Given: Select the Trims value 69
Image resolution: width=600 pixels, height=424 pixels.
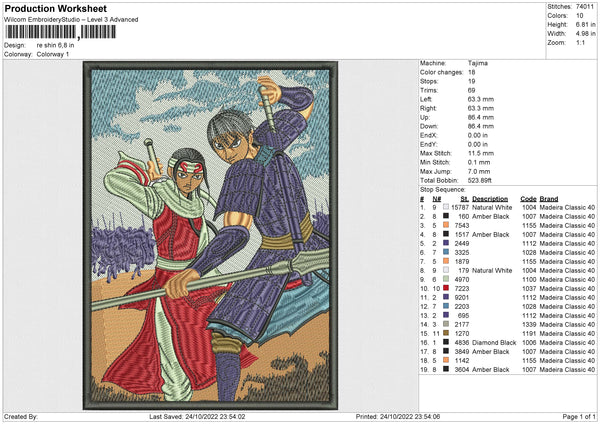Looking at the screenshot, I should 471,90.
